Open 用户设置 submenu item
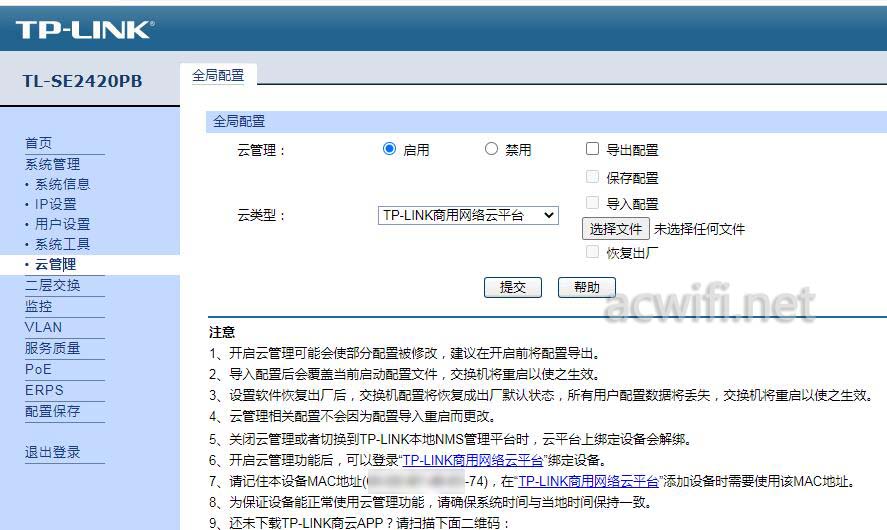The image size is (887, 530). pyautogui.click(x=62, y=224)
